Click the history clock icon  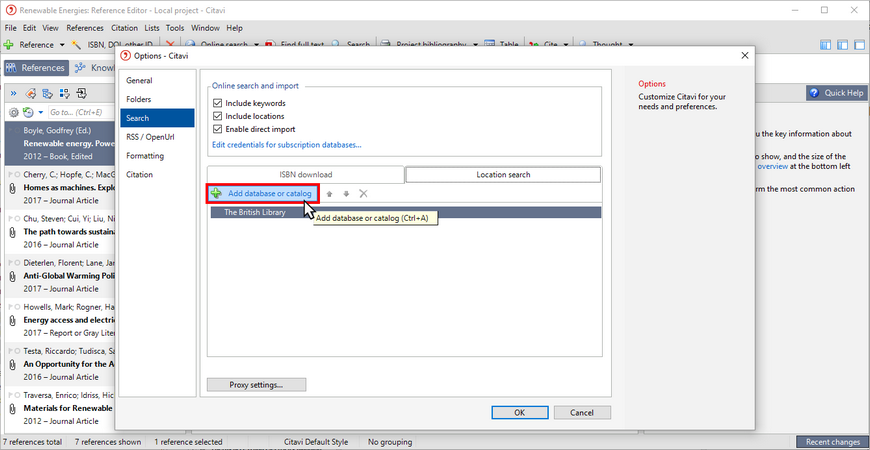[28, 112]
